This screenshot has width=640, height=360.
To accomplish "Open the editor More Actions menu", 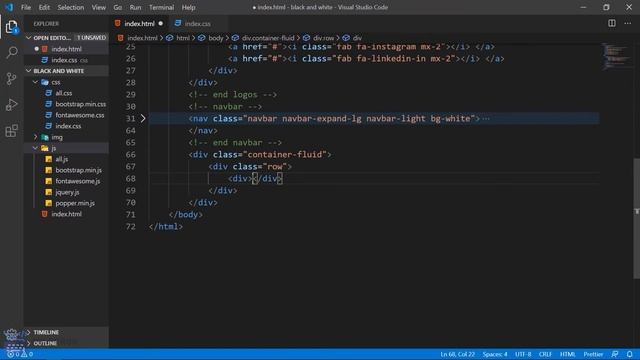I will click(627, 23).
